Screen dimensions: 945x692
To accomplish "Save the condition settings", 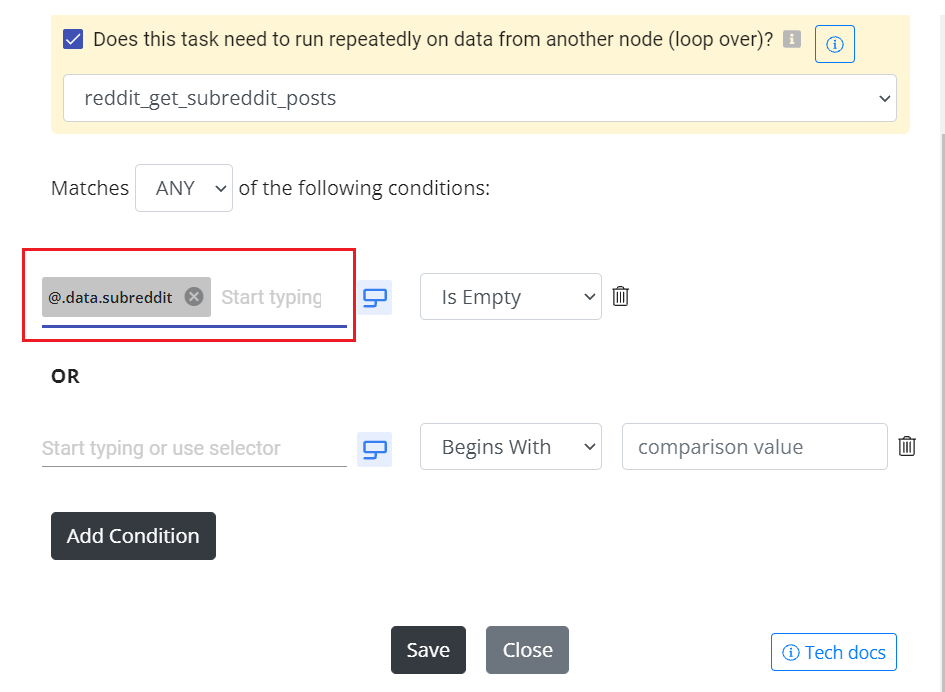I will click(x=428, y=650).
